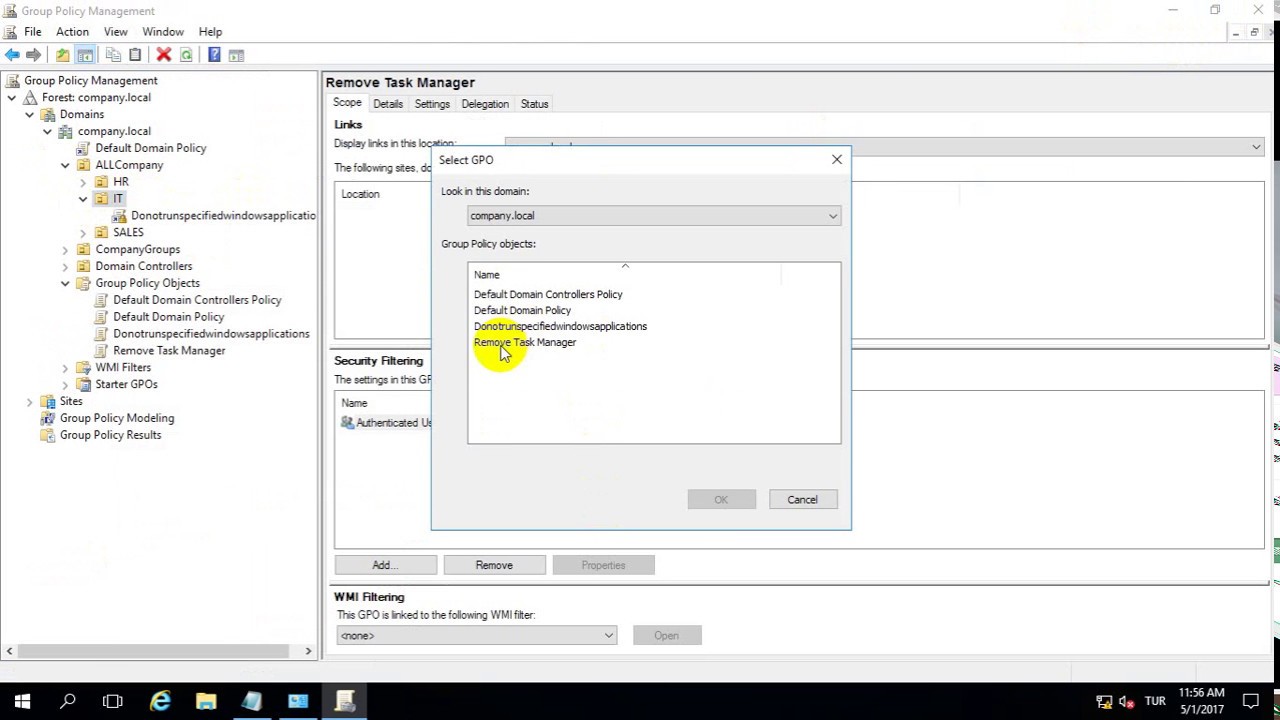Close the Select GPO dialog with X
This screenshot has width=1280, height=720.
click(837, 160)
